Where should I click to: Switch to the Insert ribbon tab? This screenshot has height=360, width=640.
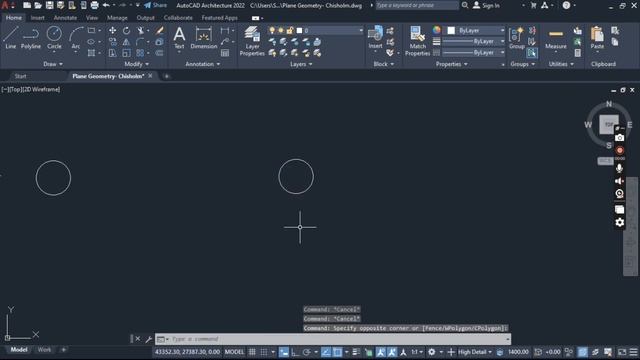click(x=38, y=18)
